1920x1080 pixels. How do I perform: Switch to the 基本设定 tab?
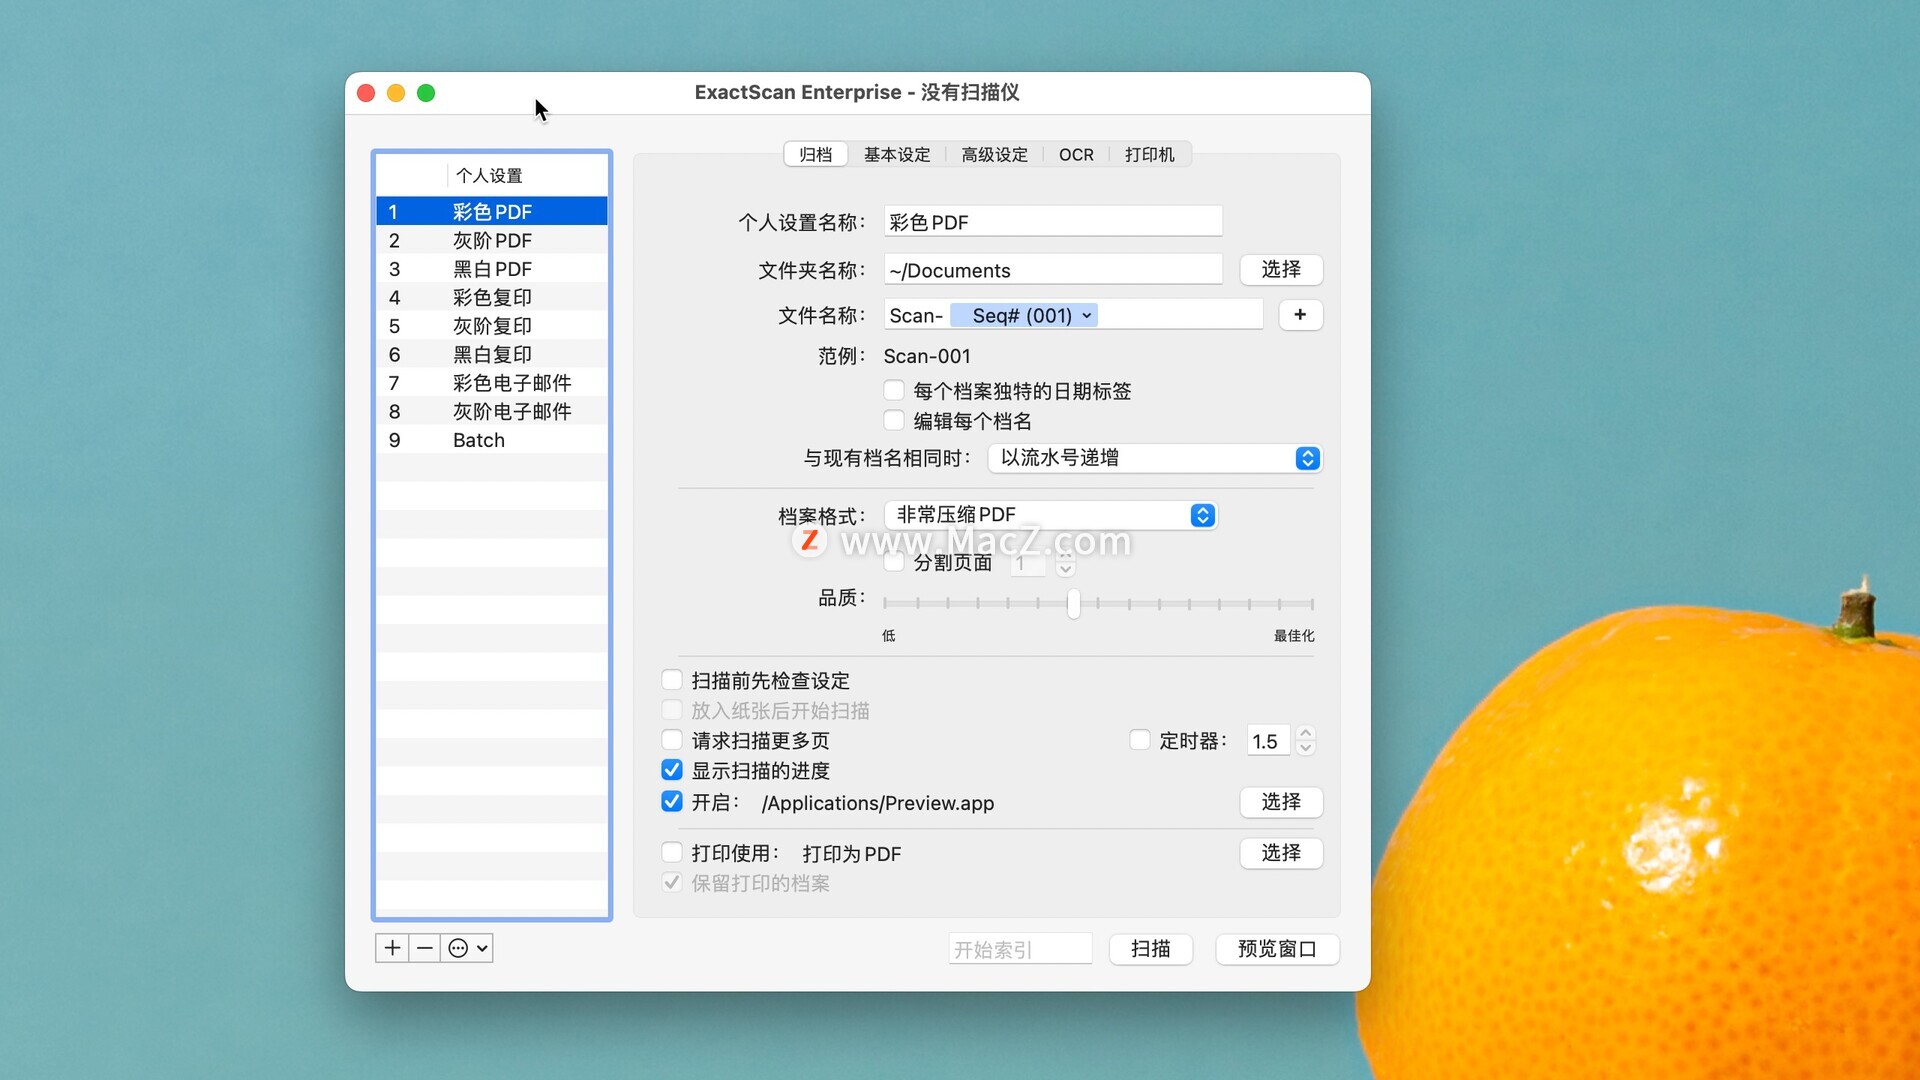[x=897, y=154]
